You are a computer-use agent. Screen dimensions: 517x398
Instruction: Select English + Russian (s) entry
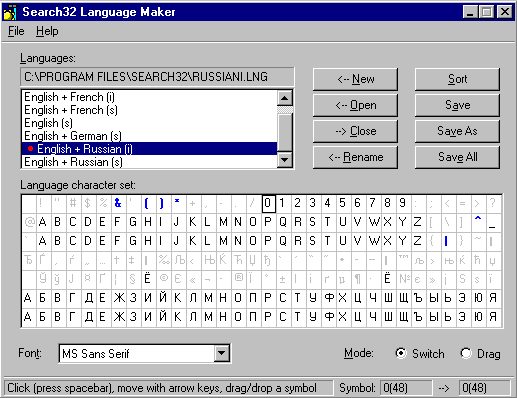149,162
